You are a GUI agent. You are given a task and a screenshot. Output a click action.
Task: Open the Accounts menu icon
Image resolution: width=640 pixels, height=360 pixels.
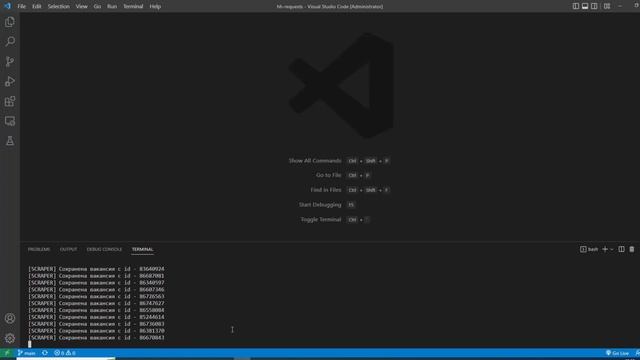[x=10, y=318]
